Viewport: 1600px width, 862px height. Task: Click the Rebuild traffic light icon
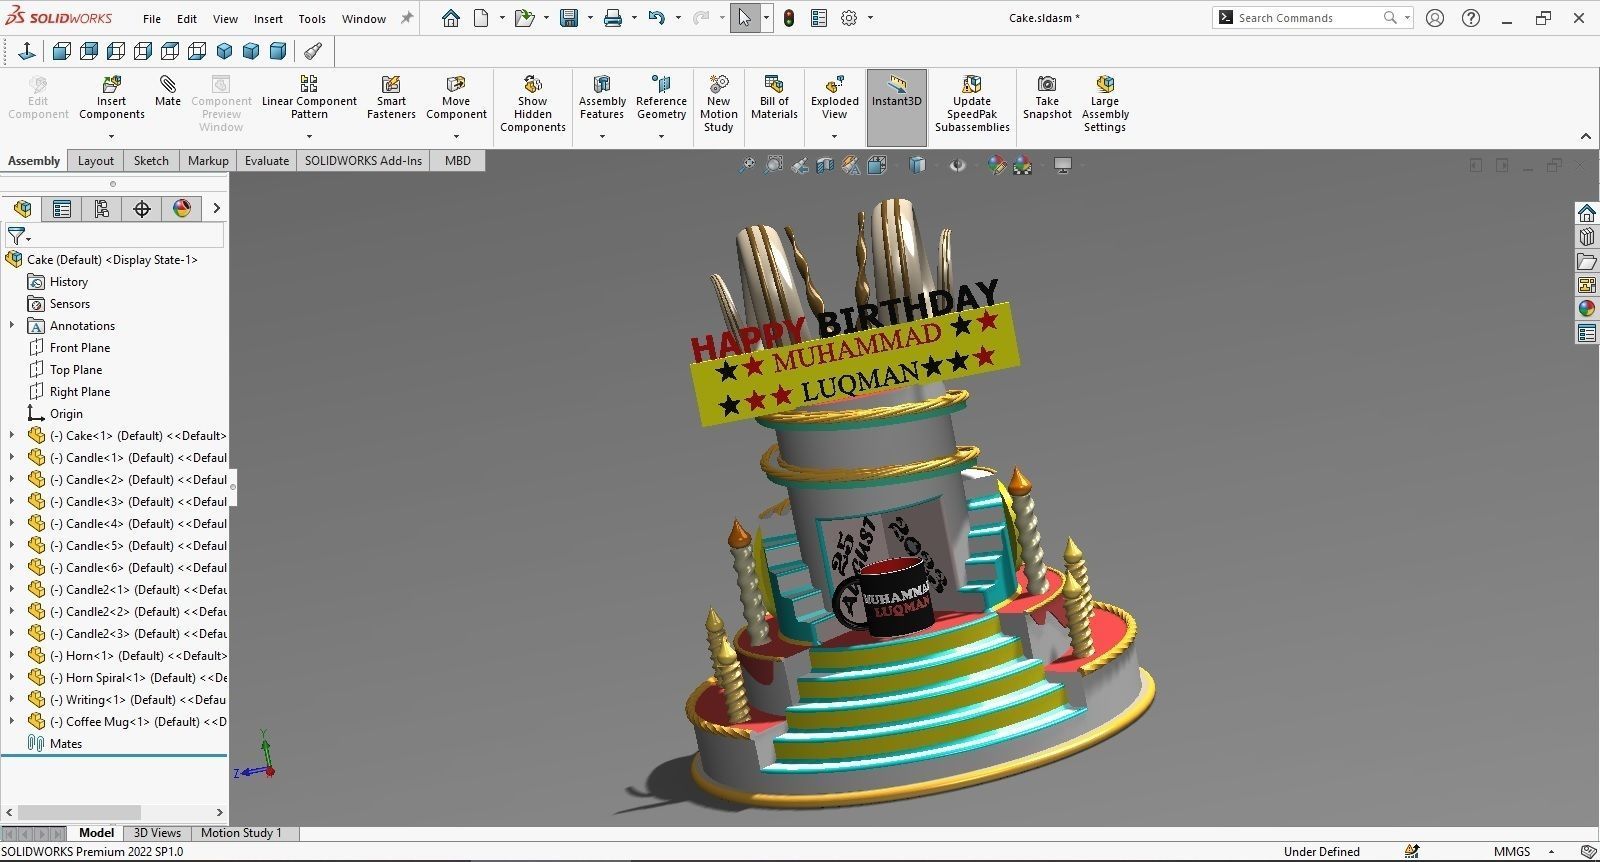[x=789, y=18]
